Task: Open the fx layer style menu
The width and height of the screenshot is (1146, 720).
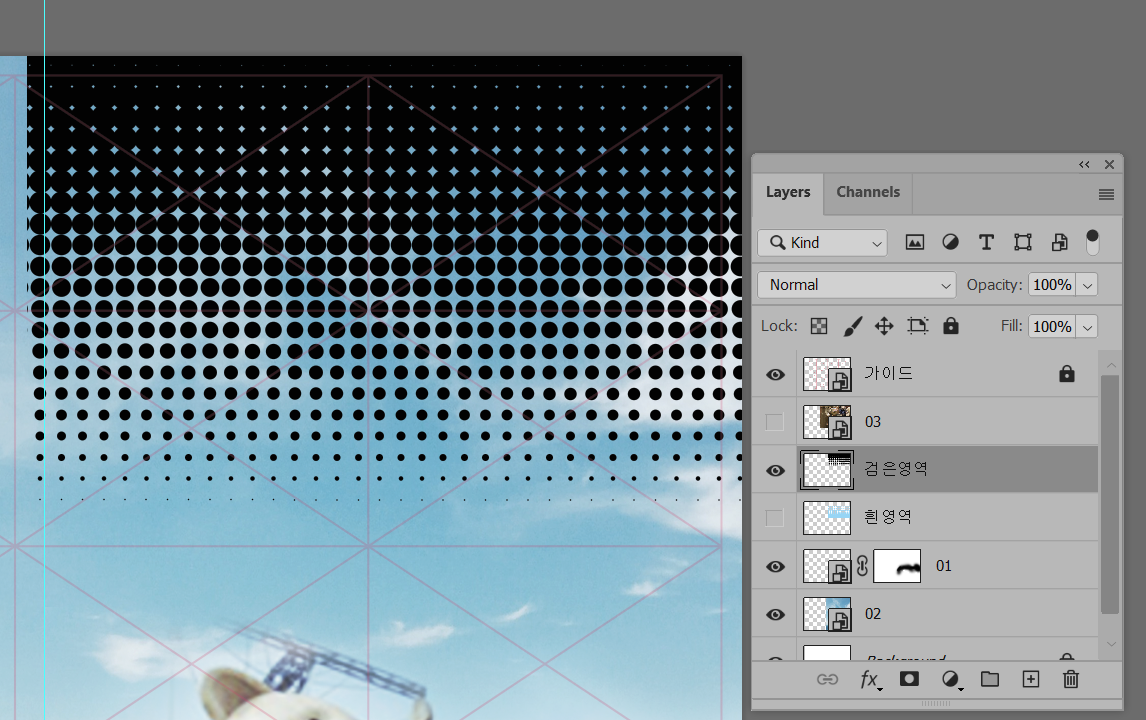Action: 870,680
